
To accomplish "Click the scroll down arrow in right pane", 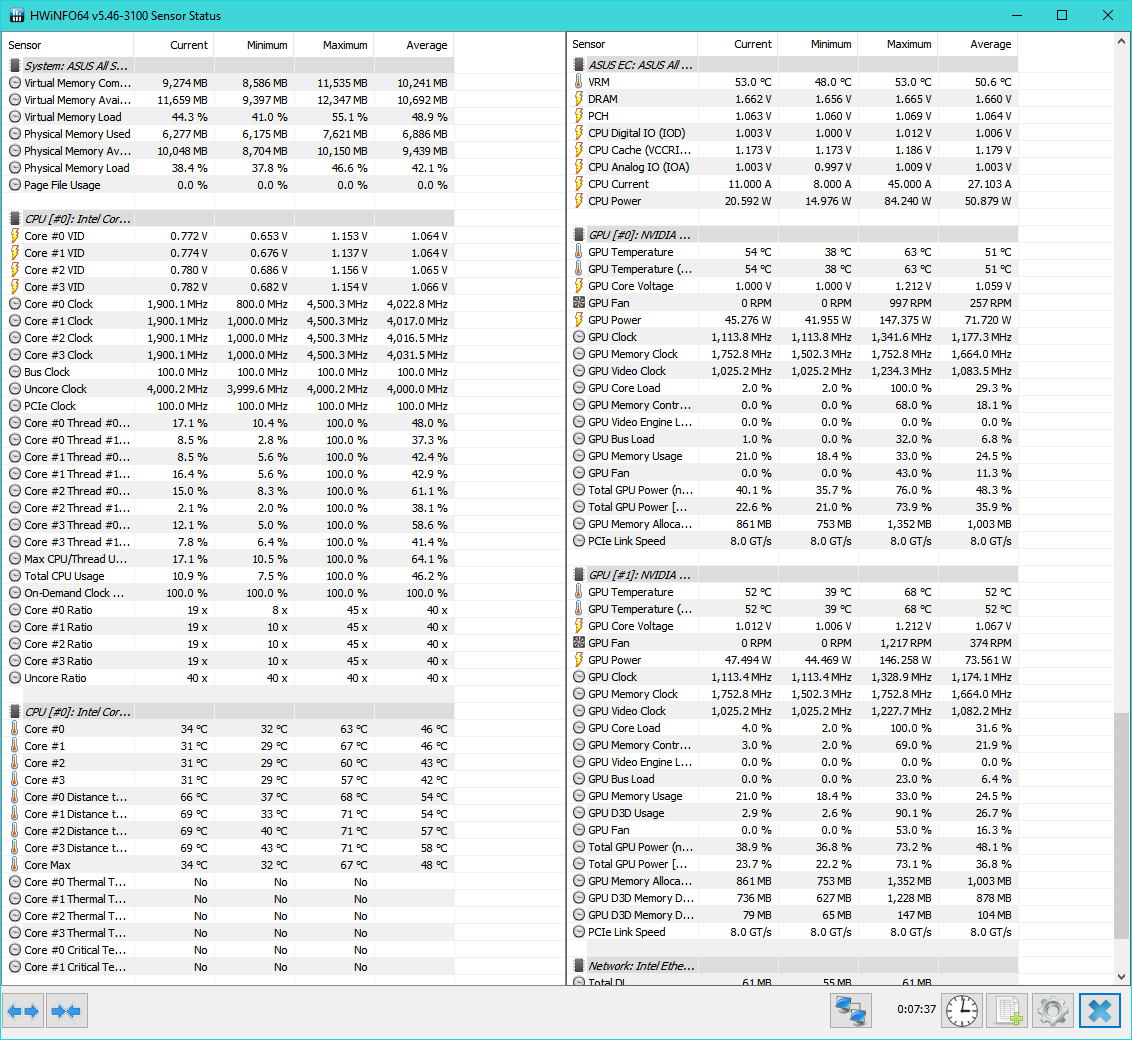I will [x=1121, y=976].
